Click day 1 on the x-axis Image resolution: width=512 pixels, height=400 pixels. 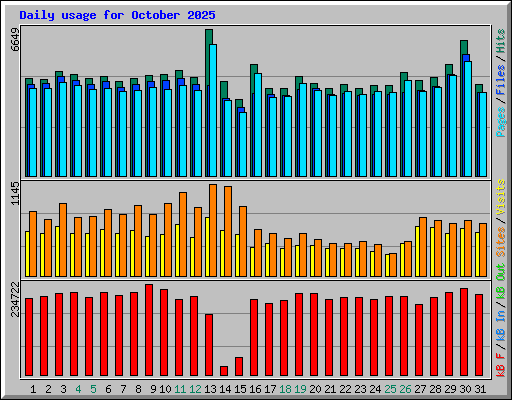click(33, 389)
